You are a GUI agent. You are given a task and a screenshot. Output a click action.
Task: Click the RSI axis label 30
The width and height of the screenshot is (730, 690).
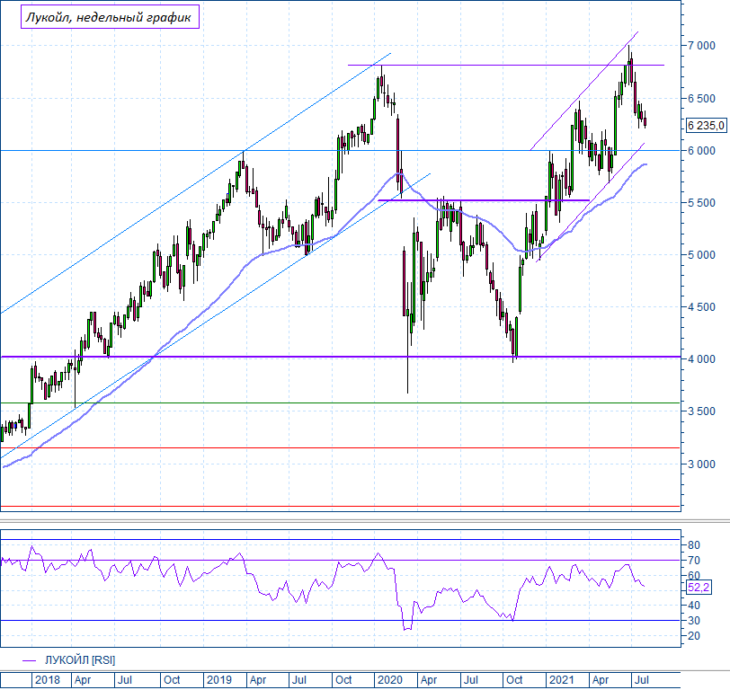[694, 621]
